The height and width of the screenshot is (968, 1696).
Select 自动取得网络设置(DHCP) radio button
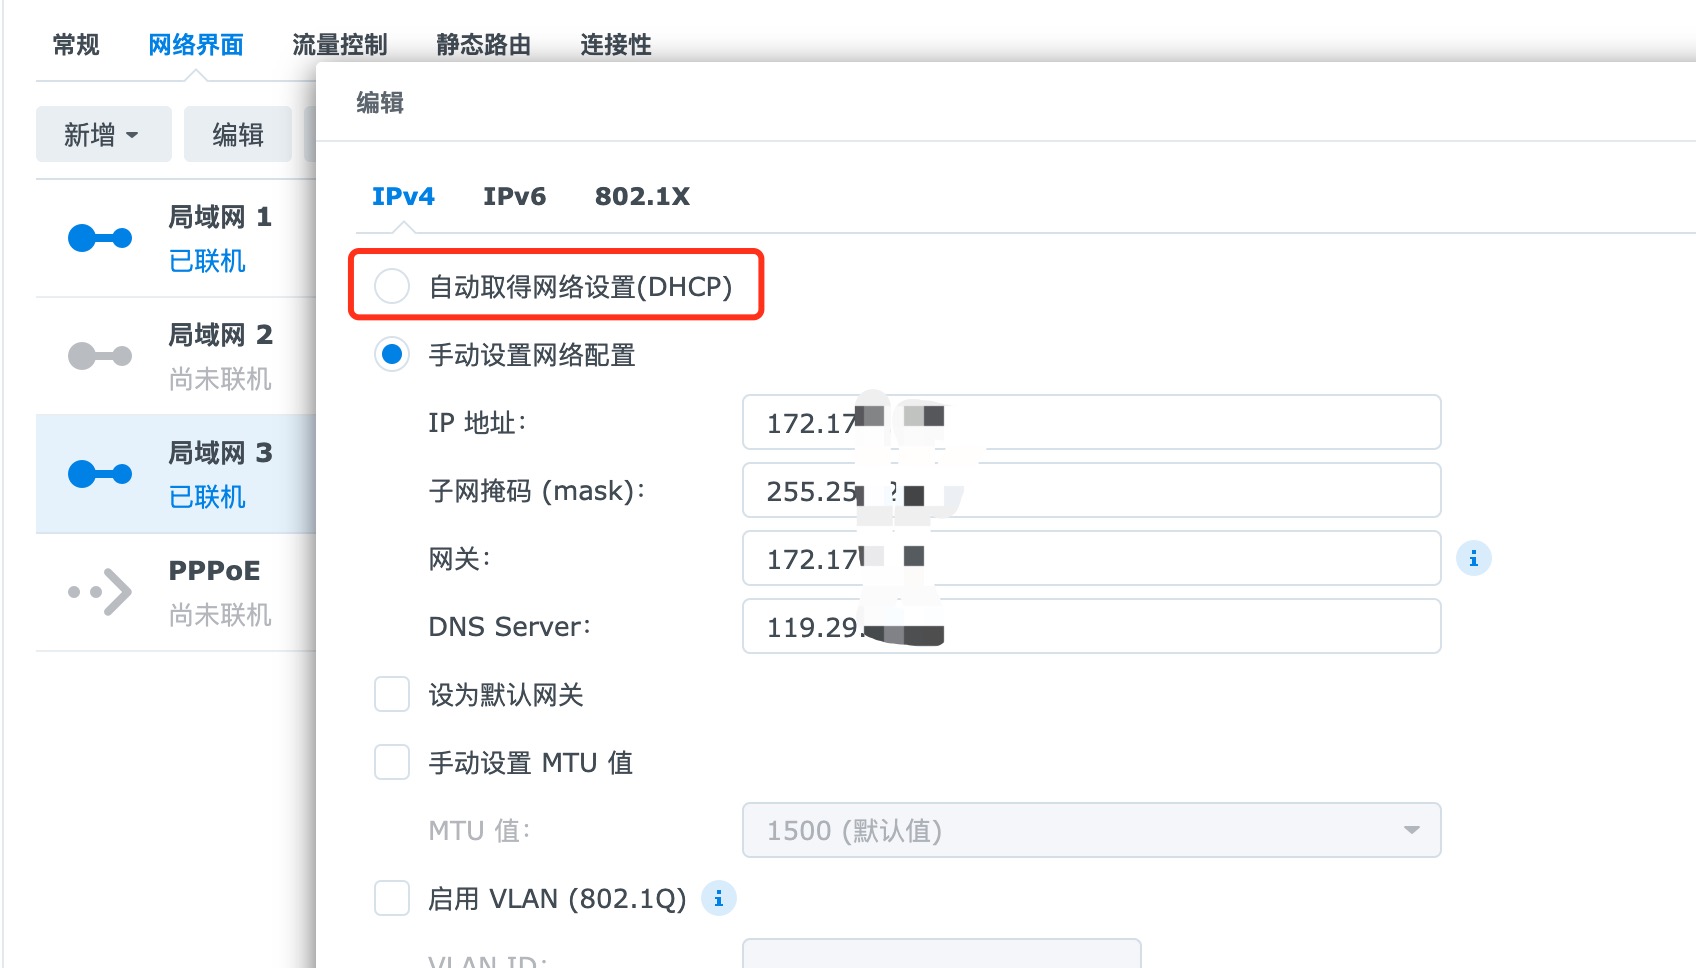point(392,286)
